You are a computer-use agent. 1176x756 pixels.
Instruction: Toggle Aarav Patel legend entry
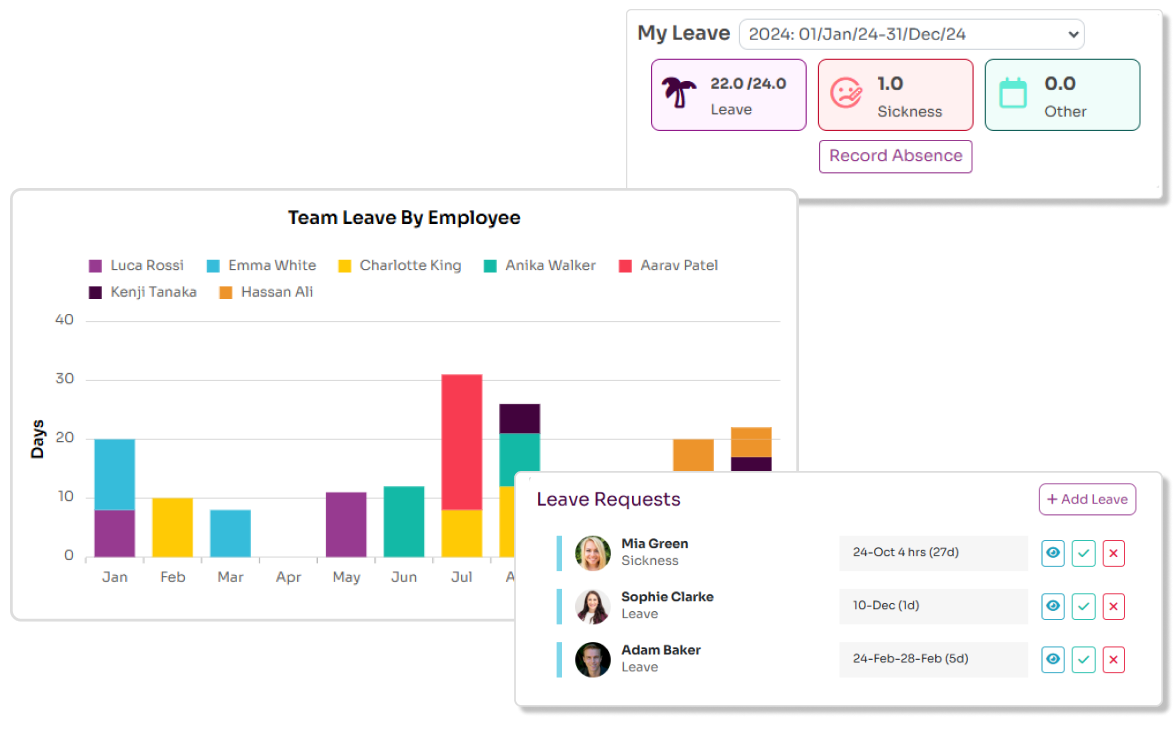[668, 266]
